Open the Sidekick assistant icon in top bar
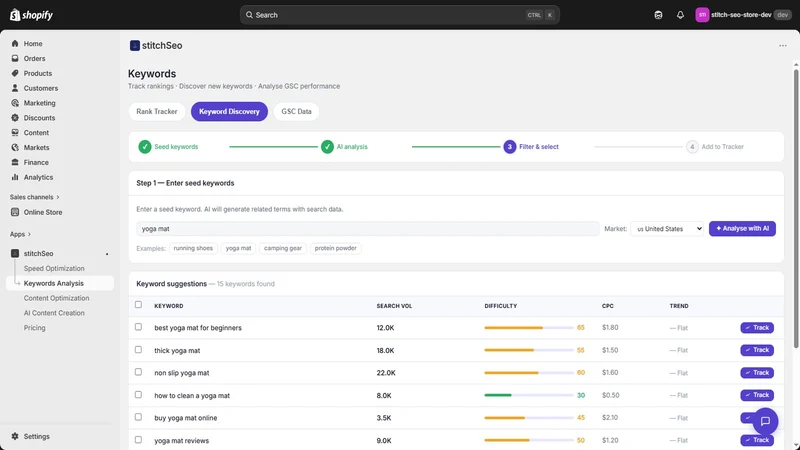 coord(658,15)
